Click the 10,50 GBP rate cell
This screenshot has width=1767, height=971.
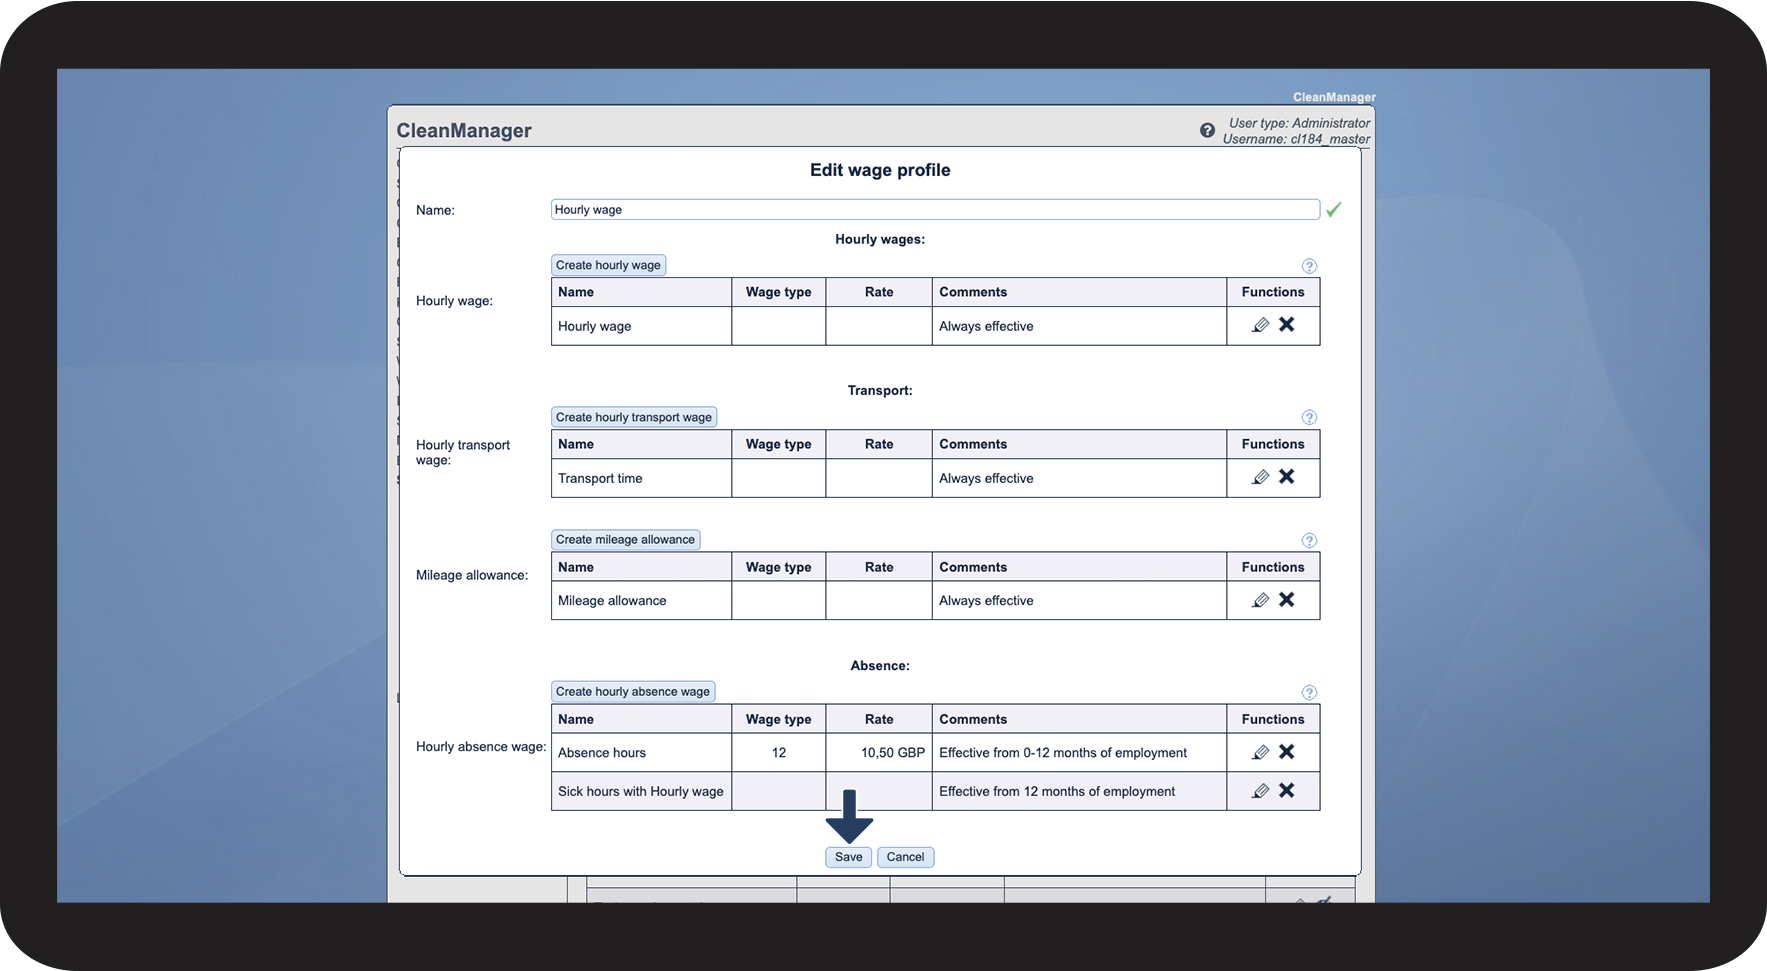tap(879, 753)
